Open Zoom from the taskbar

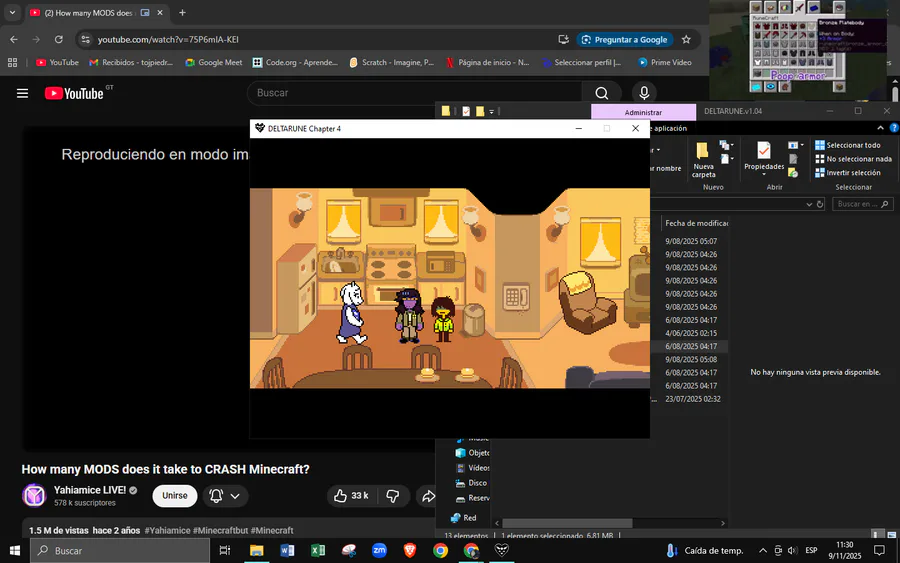[379, 550]
